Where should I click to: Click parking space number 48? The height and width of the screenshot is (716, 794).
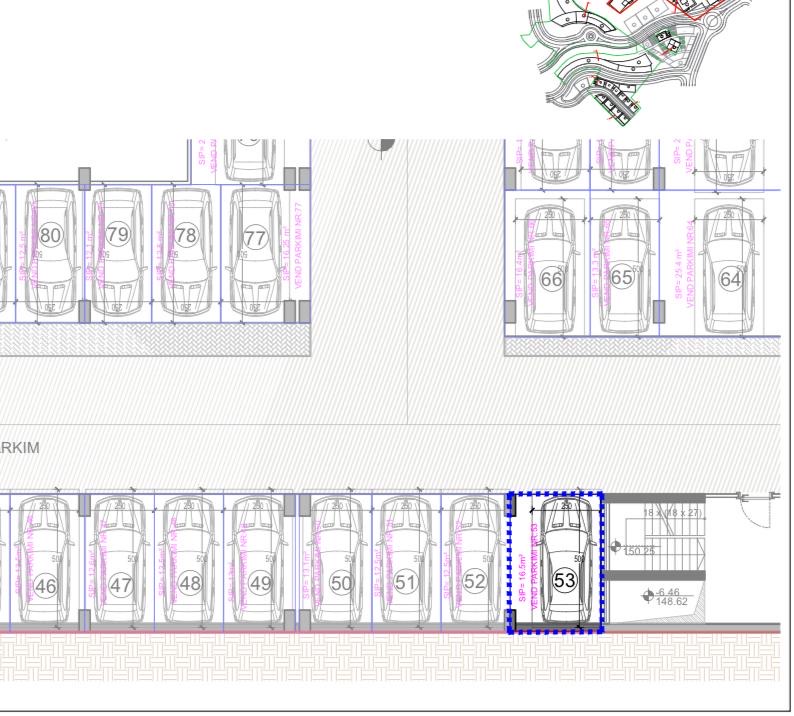click(x=190, y=583)
